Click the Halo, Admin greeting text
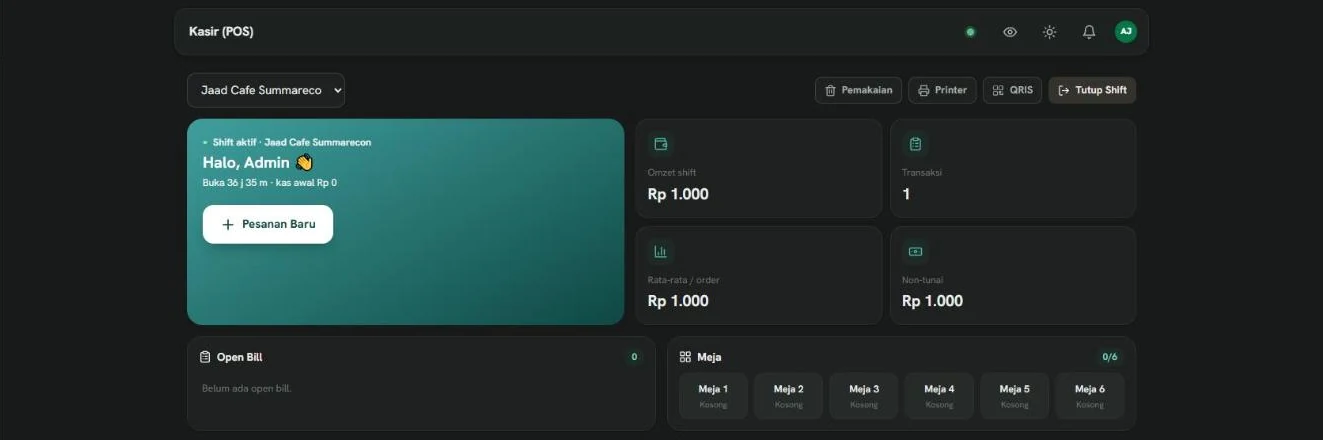 tap(258, 162)
